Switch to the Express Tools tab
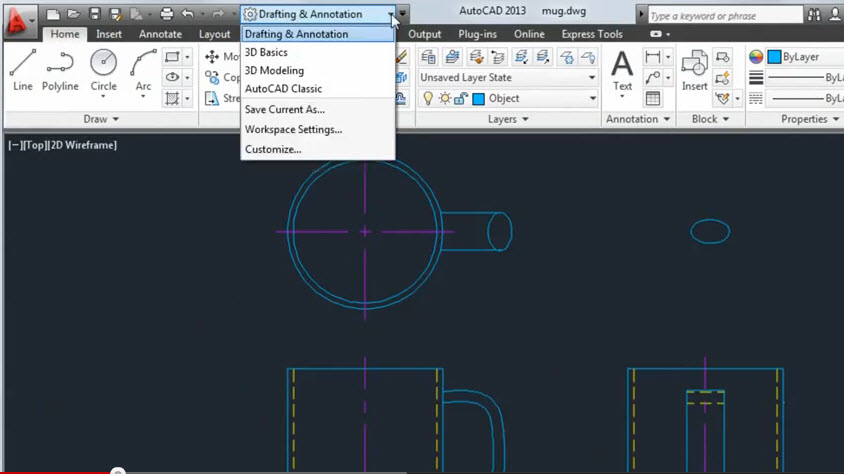Screen dimensions: 844x474 pos(592,34)
